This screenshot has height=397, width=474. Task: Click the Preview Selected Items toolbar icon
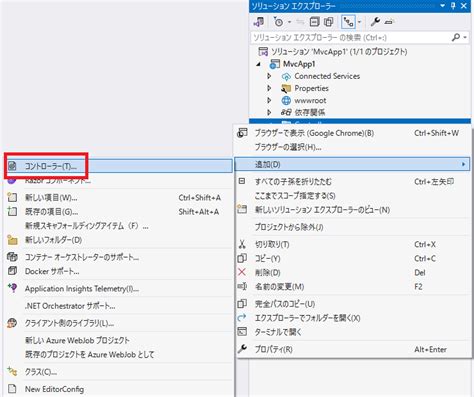(x=389, y=22)
